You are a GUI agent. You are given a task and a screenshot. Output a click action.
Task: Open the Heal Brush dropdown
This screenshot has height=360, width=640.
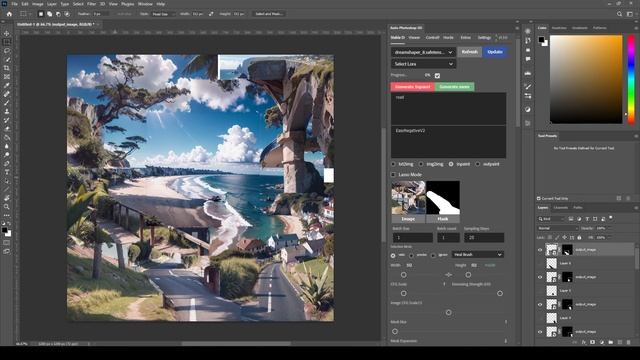478,254
